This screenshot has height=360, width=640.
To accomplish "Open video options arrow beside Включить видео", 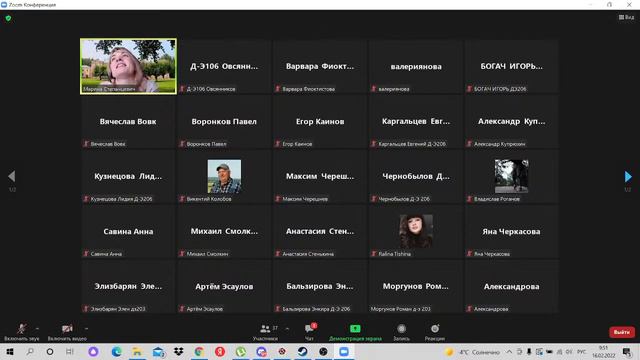I will pyautogui.click(x=86, y=329).
